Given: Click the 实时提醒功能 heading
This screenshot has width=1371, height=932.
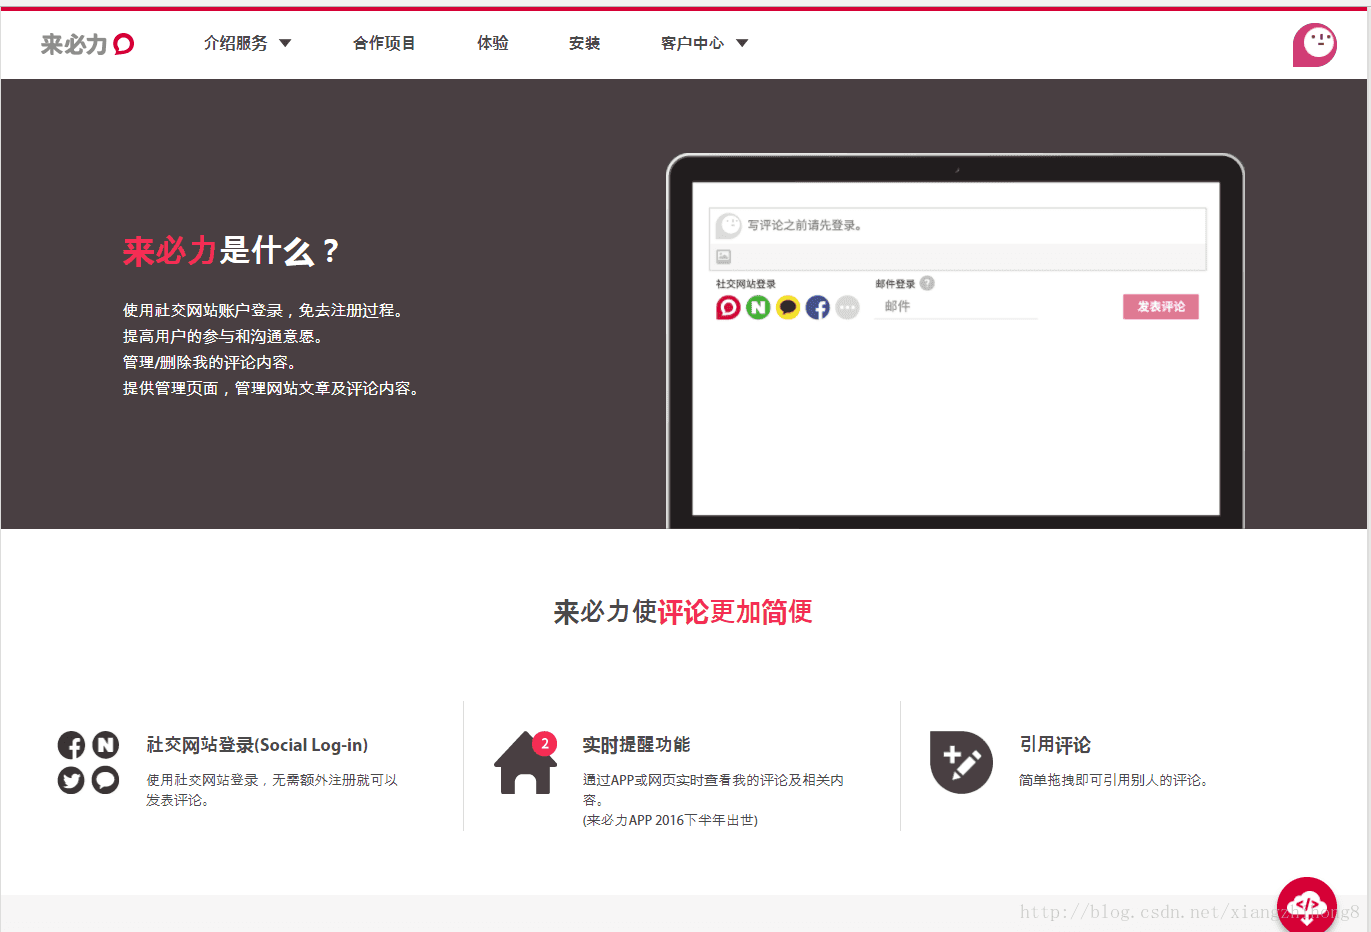Looking at the screenshot, I should (637, 745).
